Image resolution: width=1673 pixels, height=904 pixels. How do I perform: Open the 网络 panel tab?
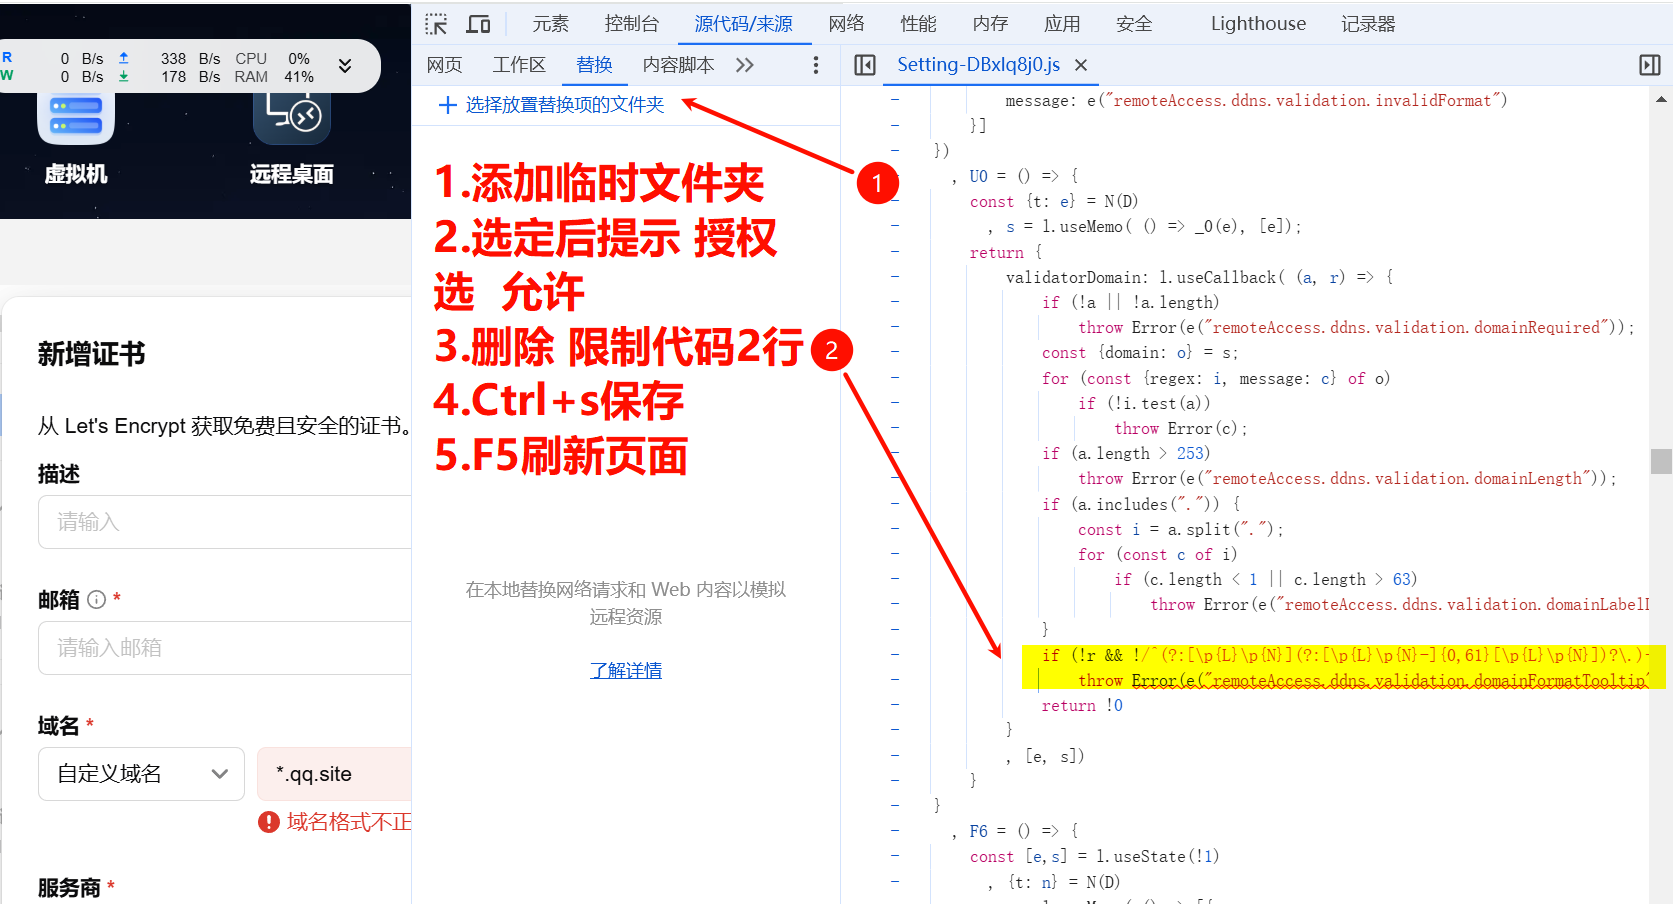pos(847,24)
